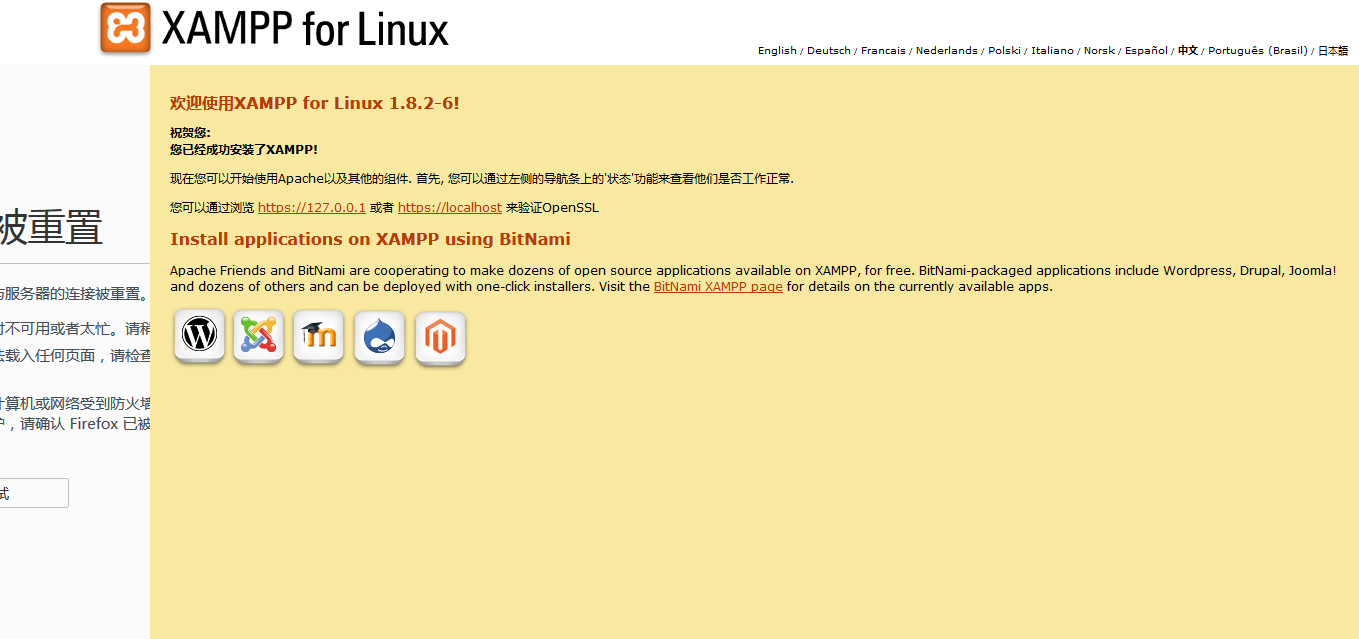The height and width of the screenshot is (639, 1359).
Task: Click the XAMPP for Linux header title
Action: (x=305, y=29)
